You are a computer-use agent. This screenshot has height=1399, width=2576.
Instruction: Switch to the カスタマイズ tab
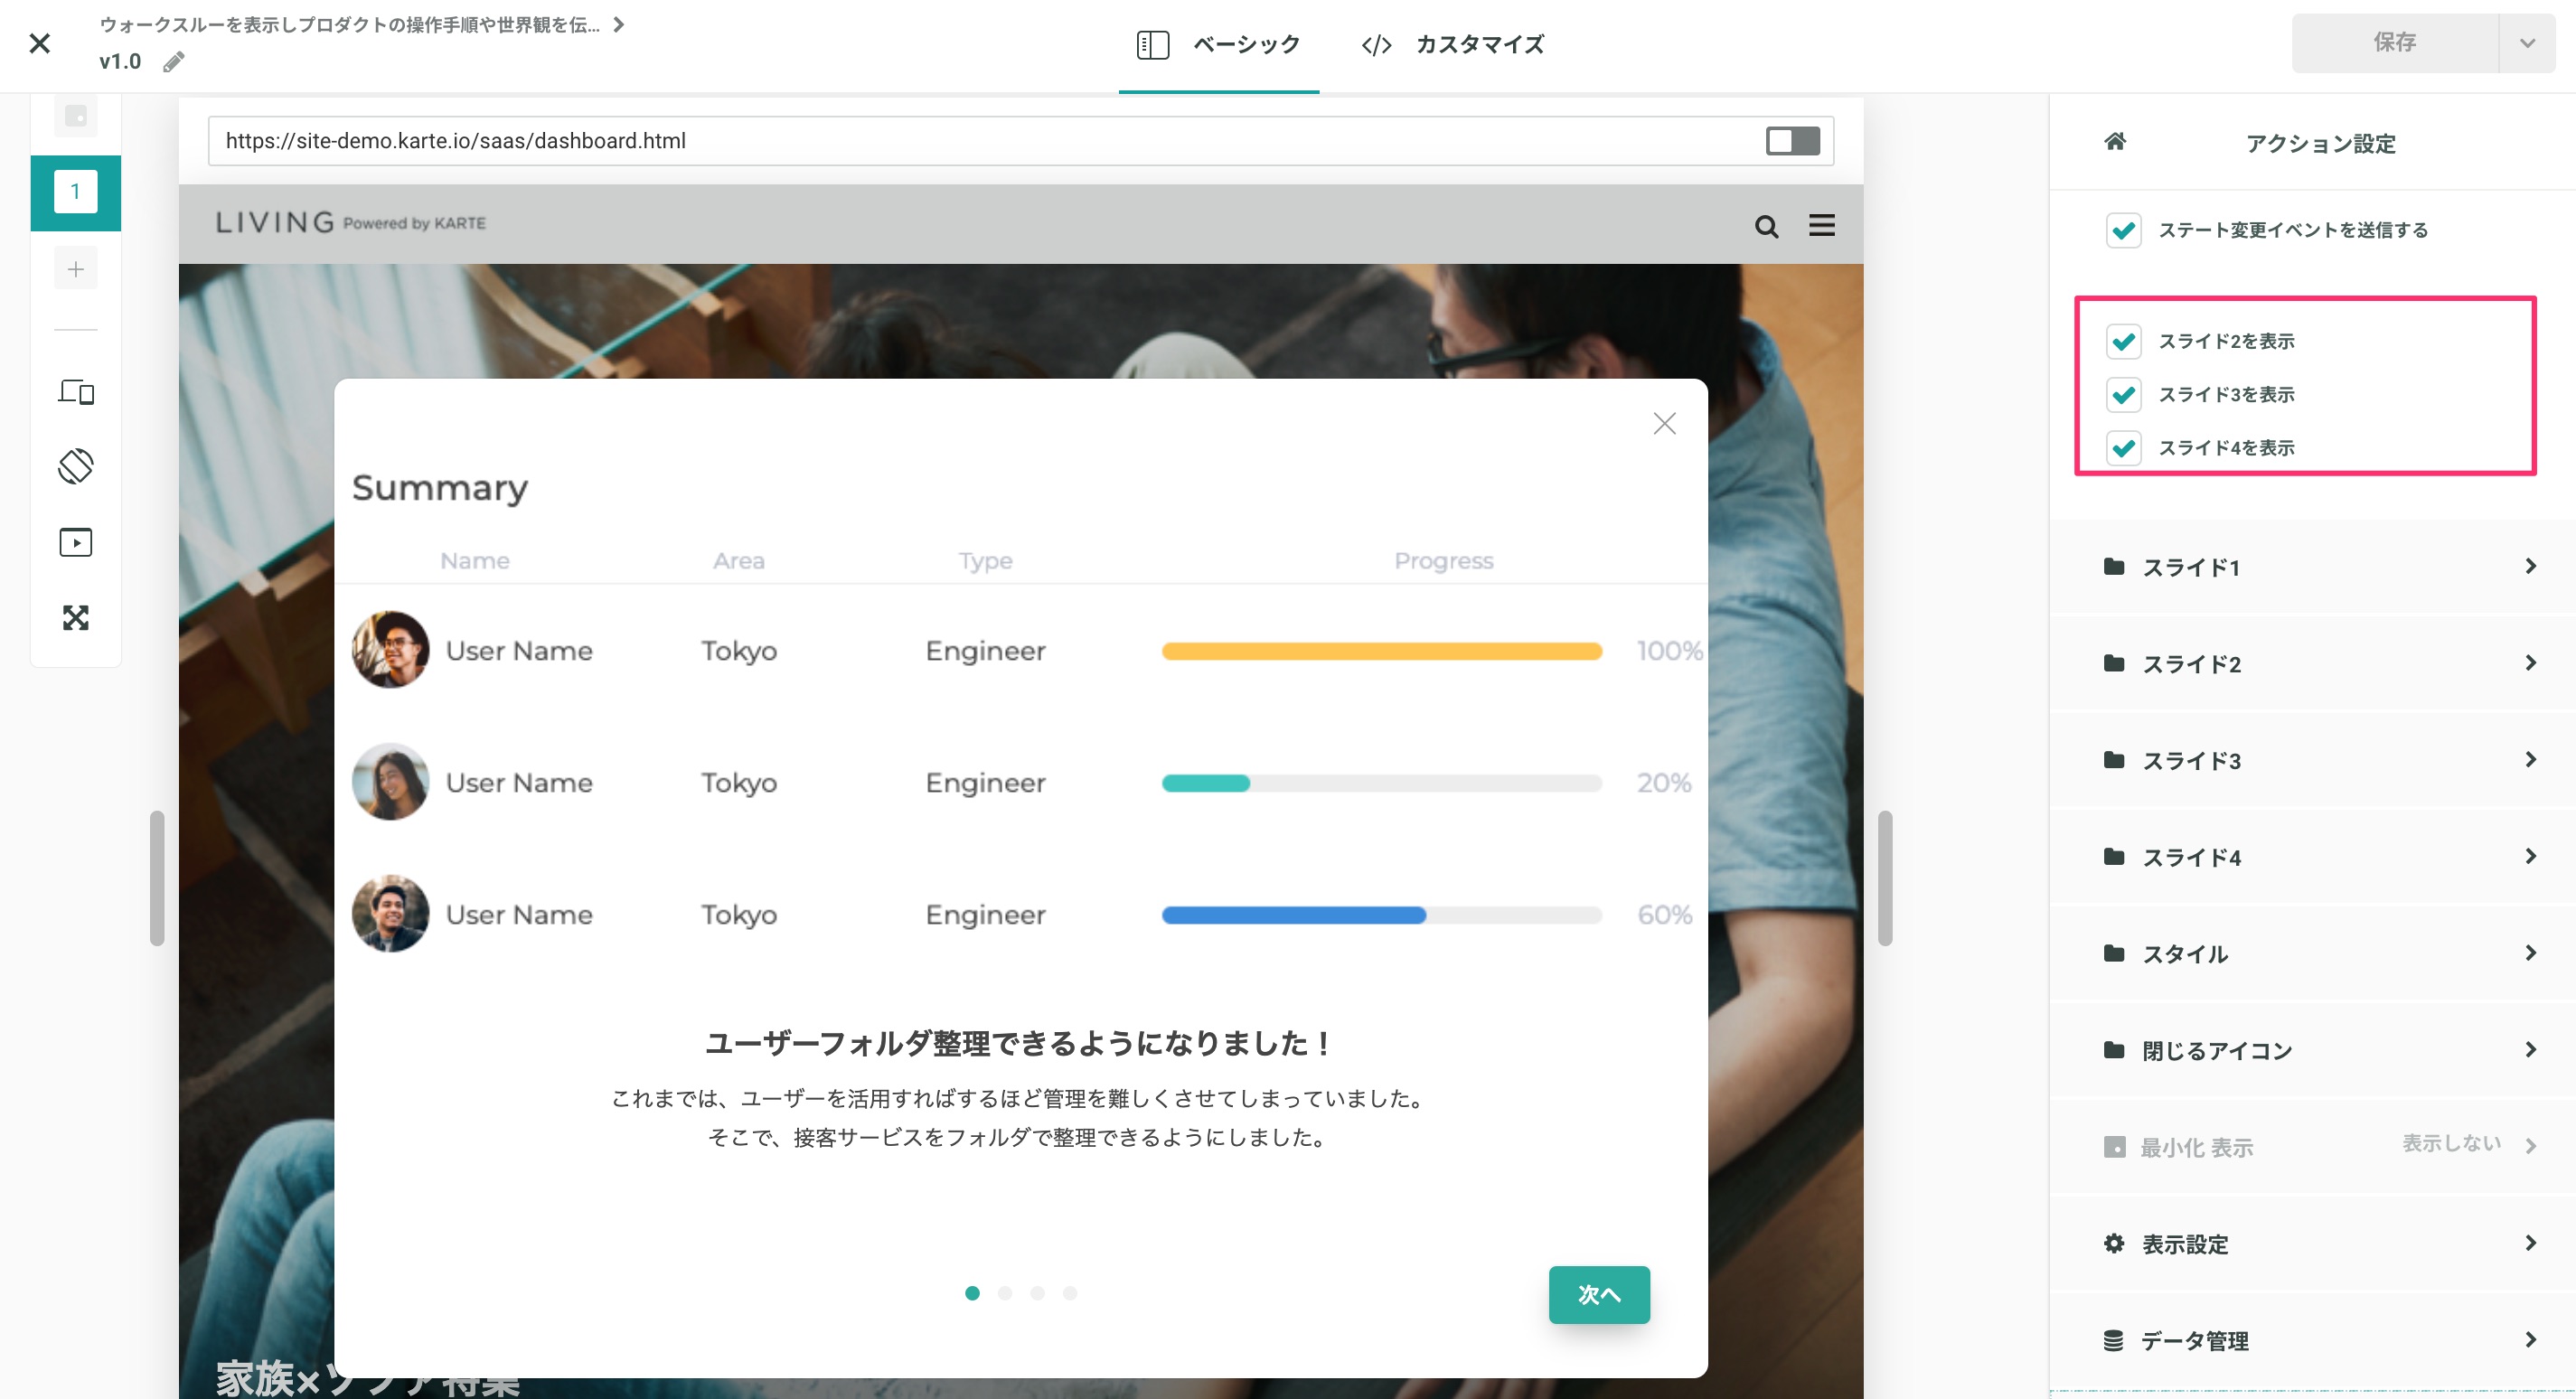(1452, 45)
